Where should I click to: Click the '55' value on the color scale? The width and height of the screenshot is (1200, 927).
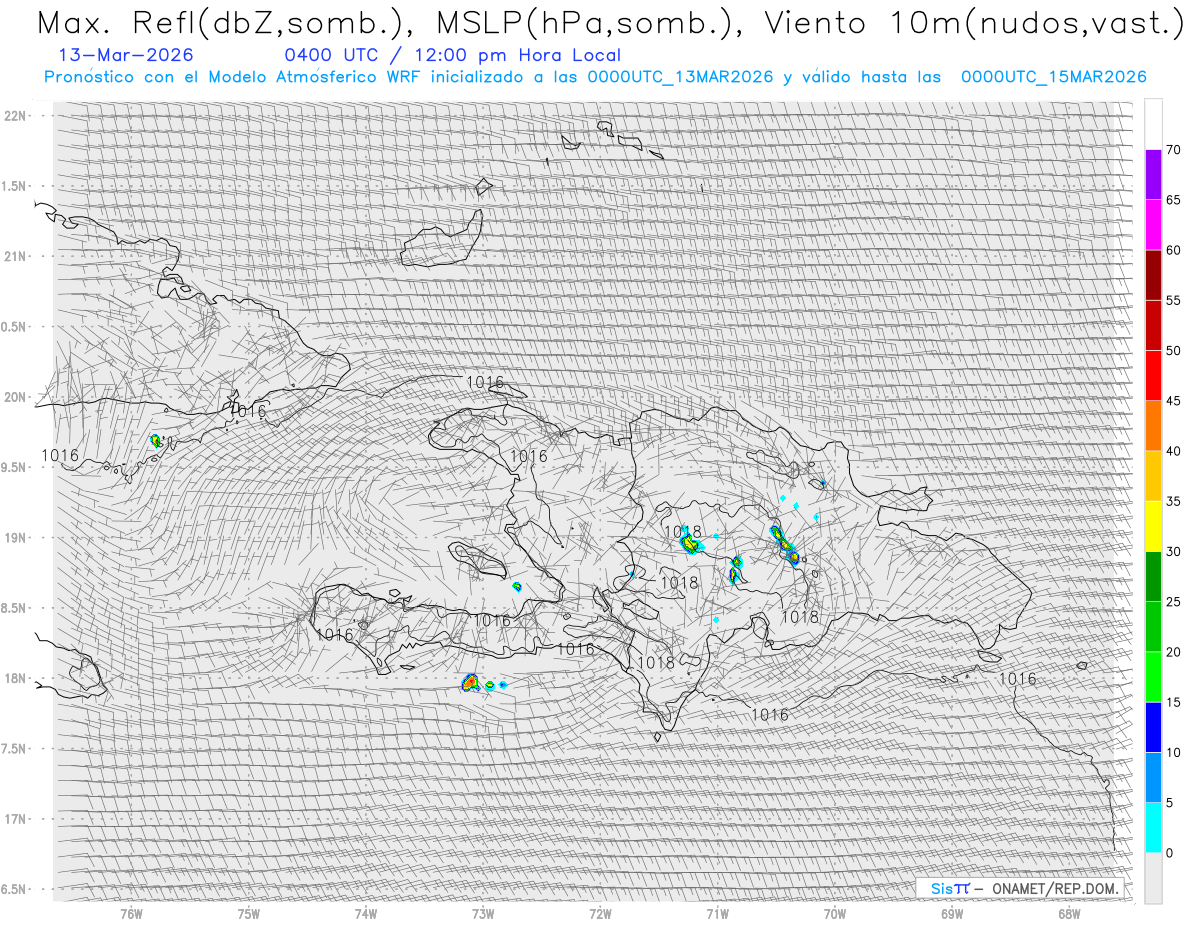pyautogui.click(x=1173, y=301)
